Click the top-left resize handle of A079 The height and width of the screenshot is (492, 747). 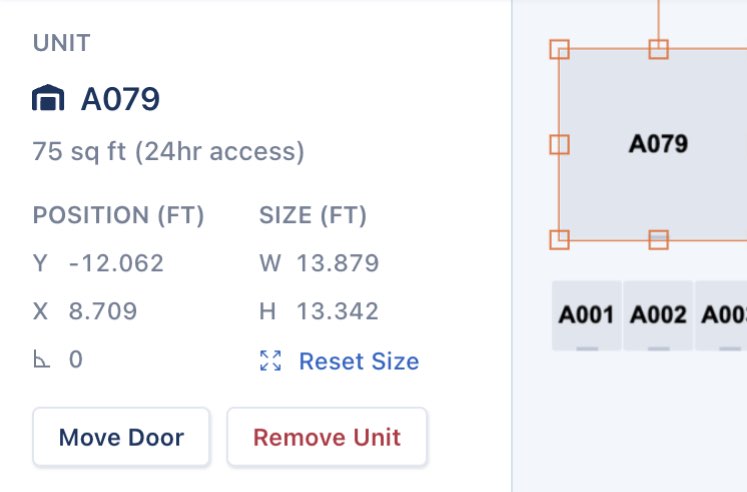pyautogui.click(x=559, y=48)
